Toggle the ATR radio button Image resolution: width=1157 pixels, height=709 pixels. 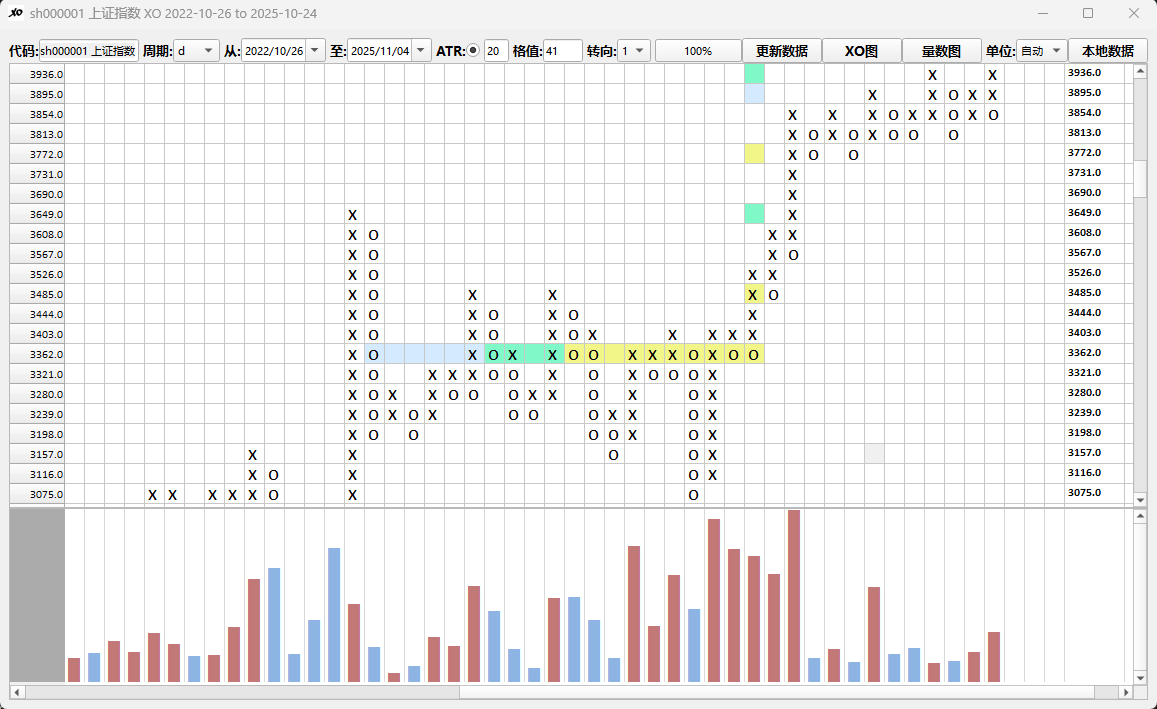tap(473, 51)
